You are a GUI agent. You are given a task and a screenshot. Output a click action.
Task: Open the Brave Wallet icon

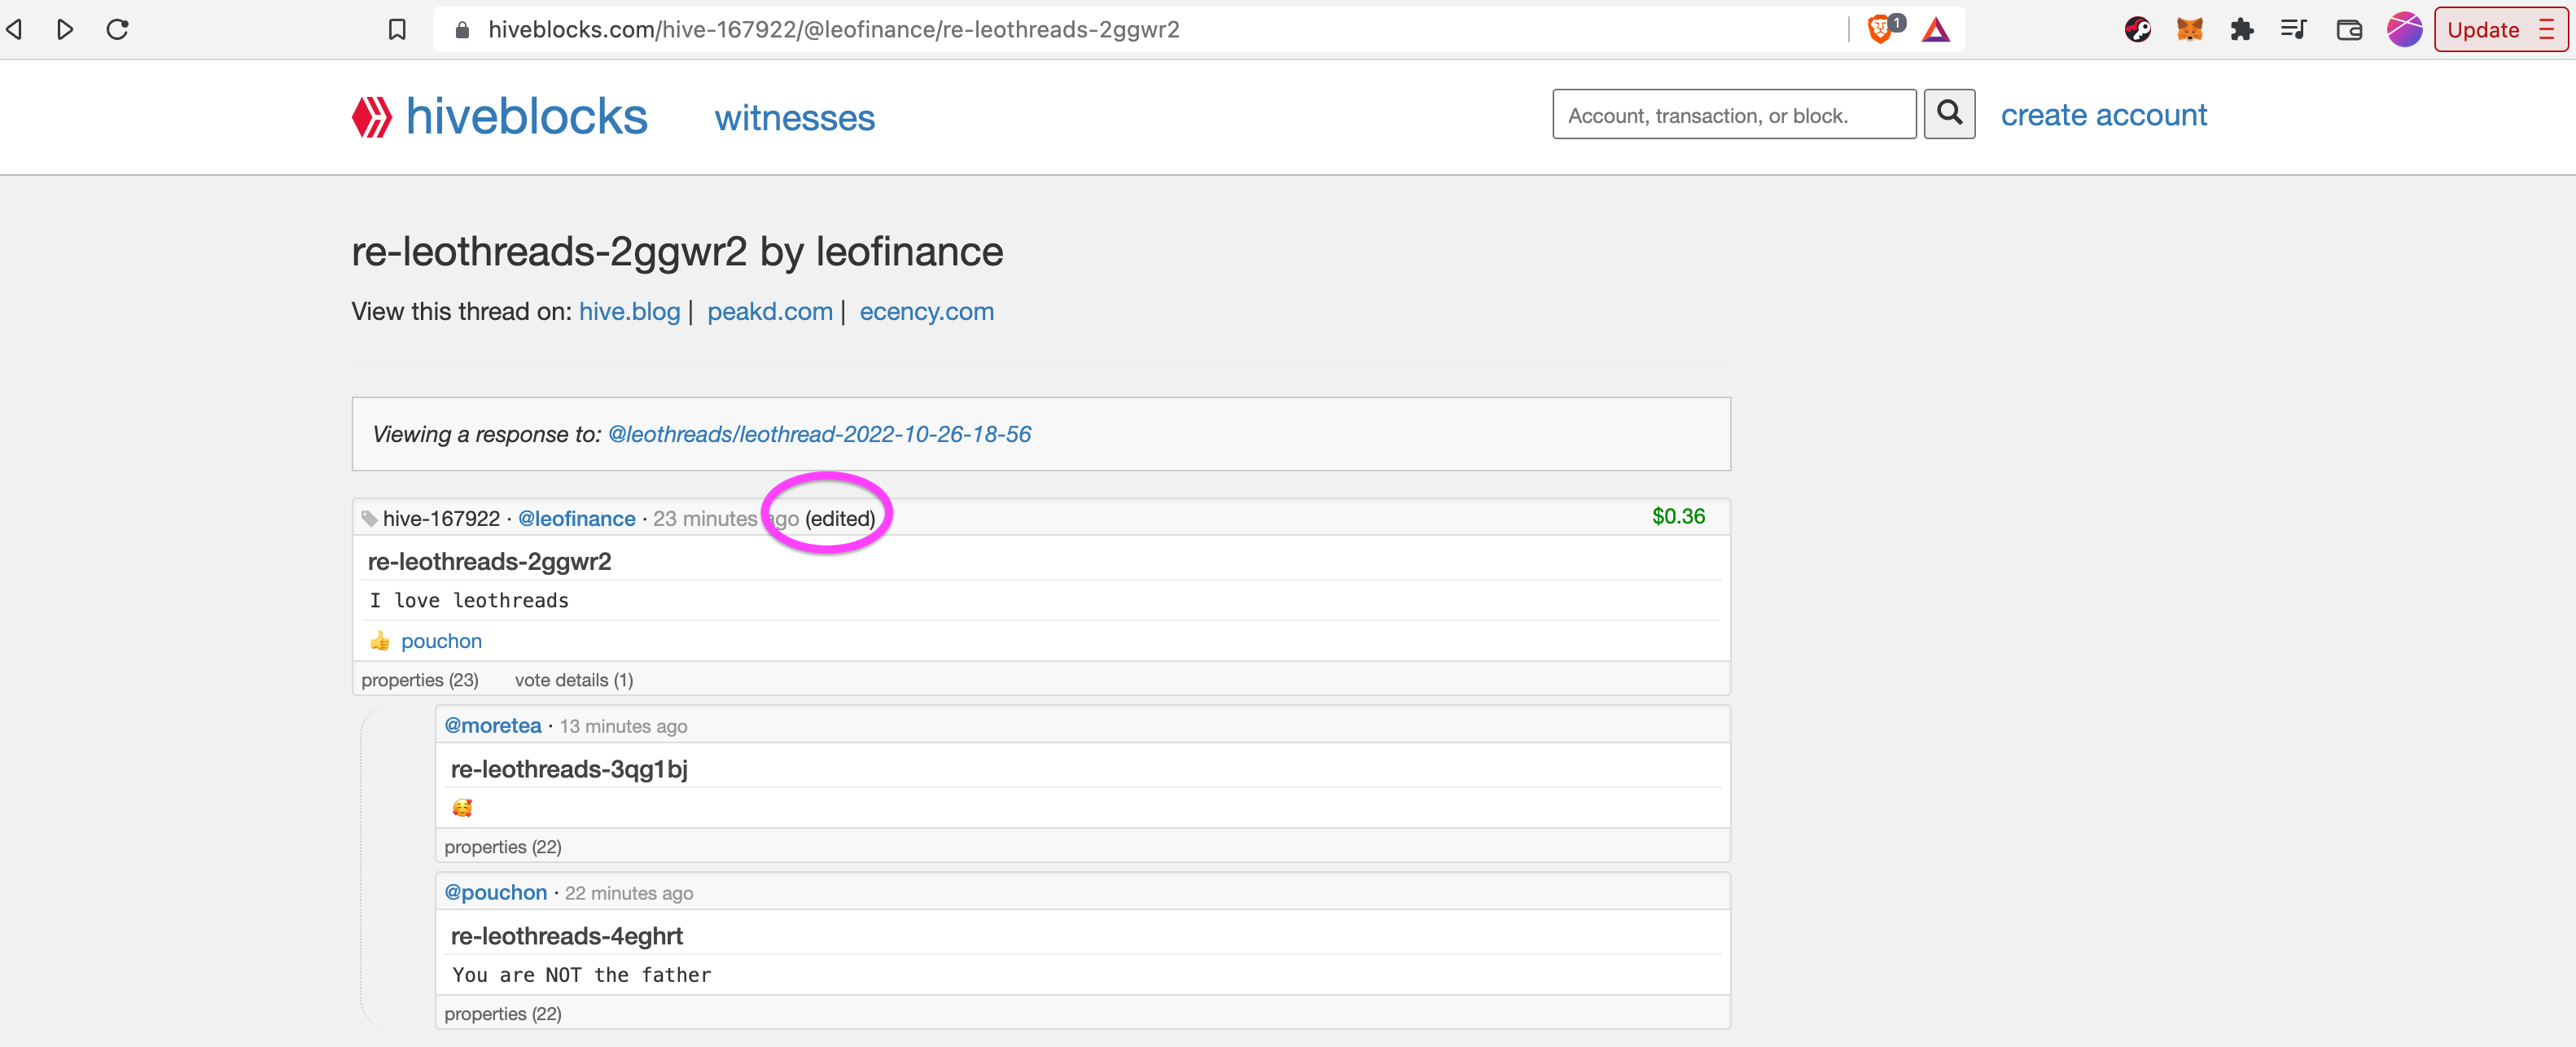click(2349, 30)
